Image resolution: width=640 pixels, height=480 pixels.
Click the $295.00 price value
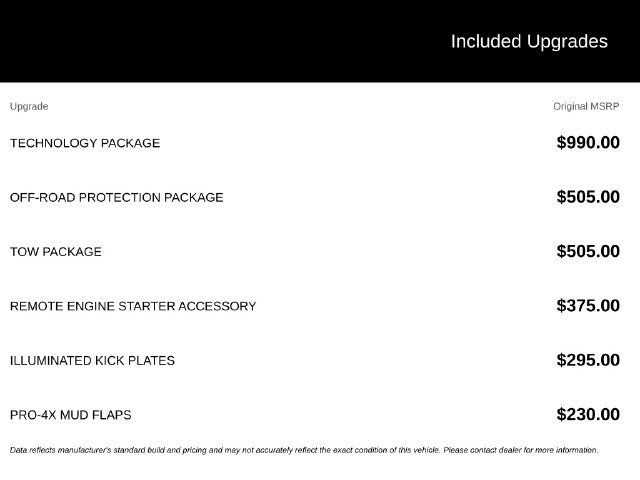click(x=588, y=360)
